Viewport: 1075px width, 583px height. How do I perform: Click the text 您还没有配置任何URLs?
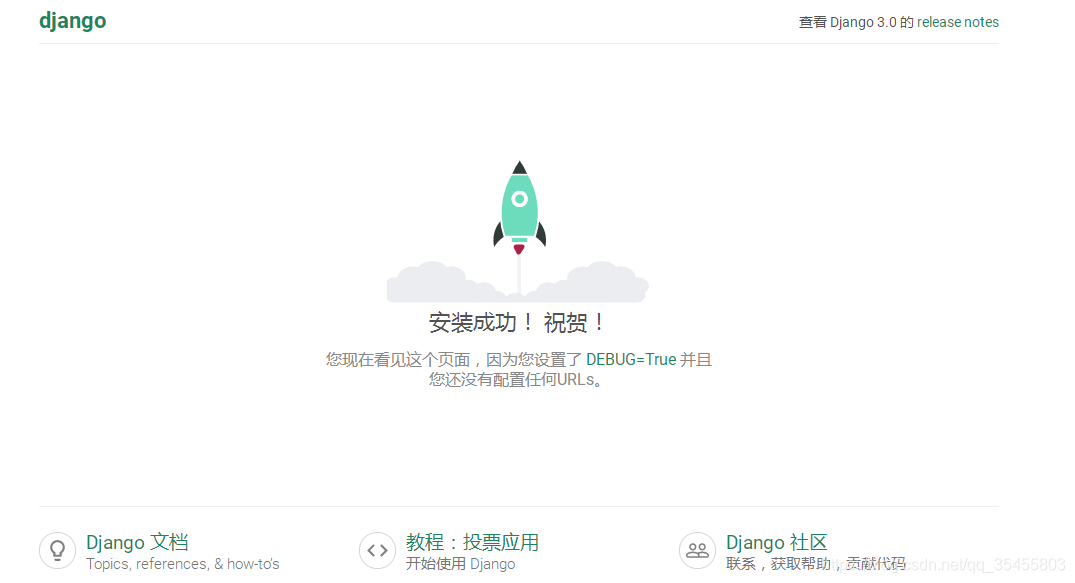click(517, 379)
